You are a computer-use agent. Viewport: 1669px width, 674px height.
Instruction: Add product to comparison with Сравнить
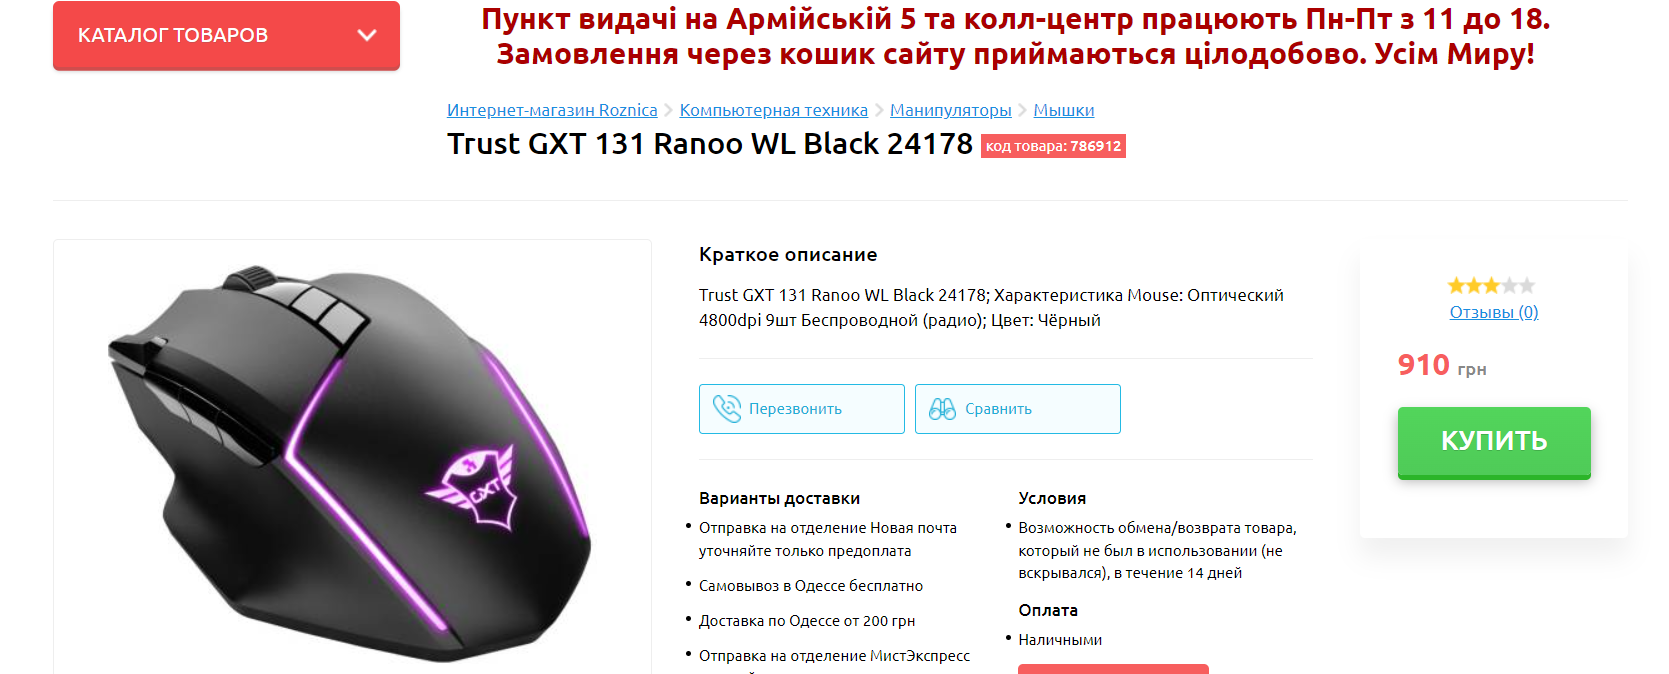click(x=1018, y=409)
